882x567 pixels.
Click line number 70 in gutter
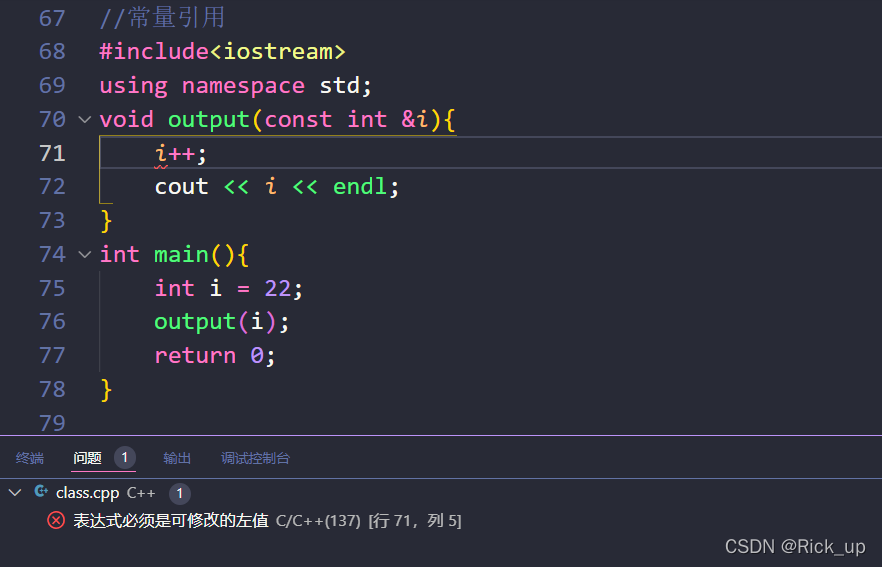point(52,119)
